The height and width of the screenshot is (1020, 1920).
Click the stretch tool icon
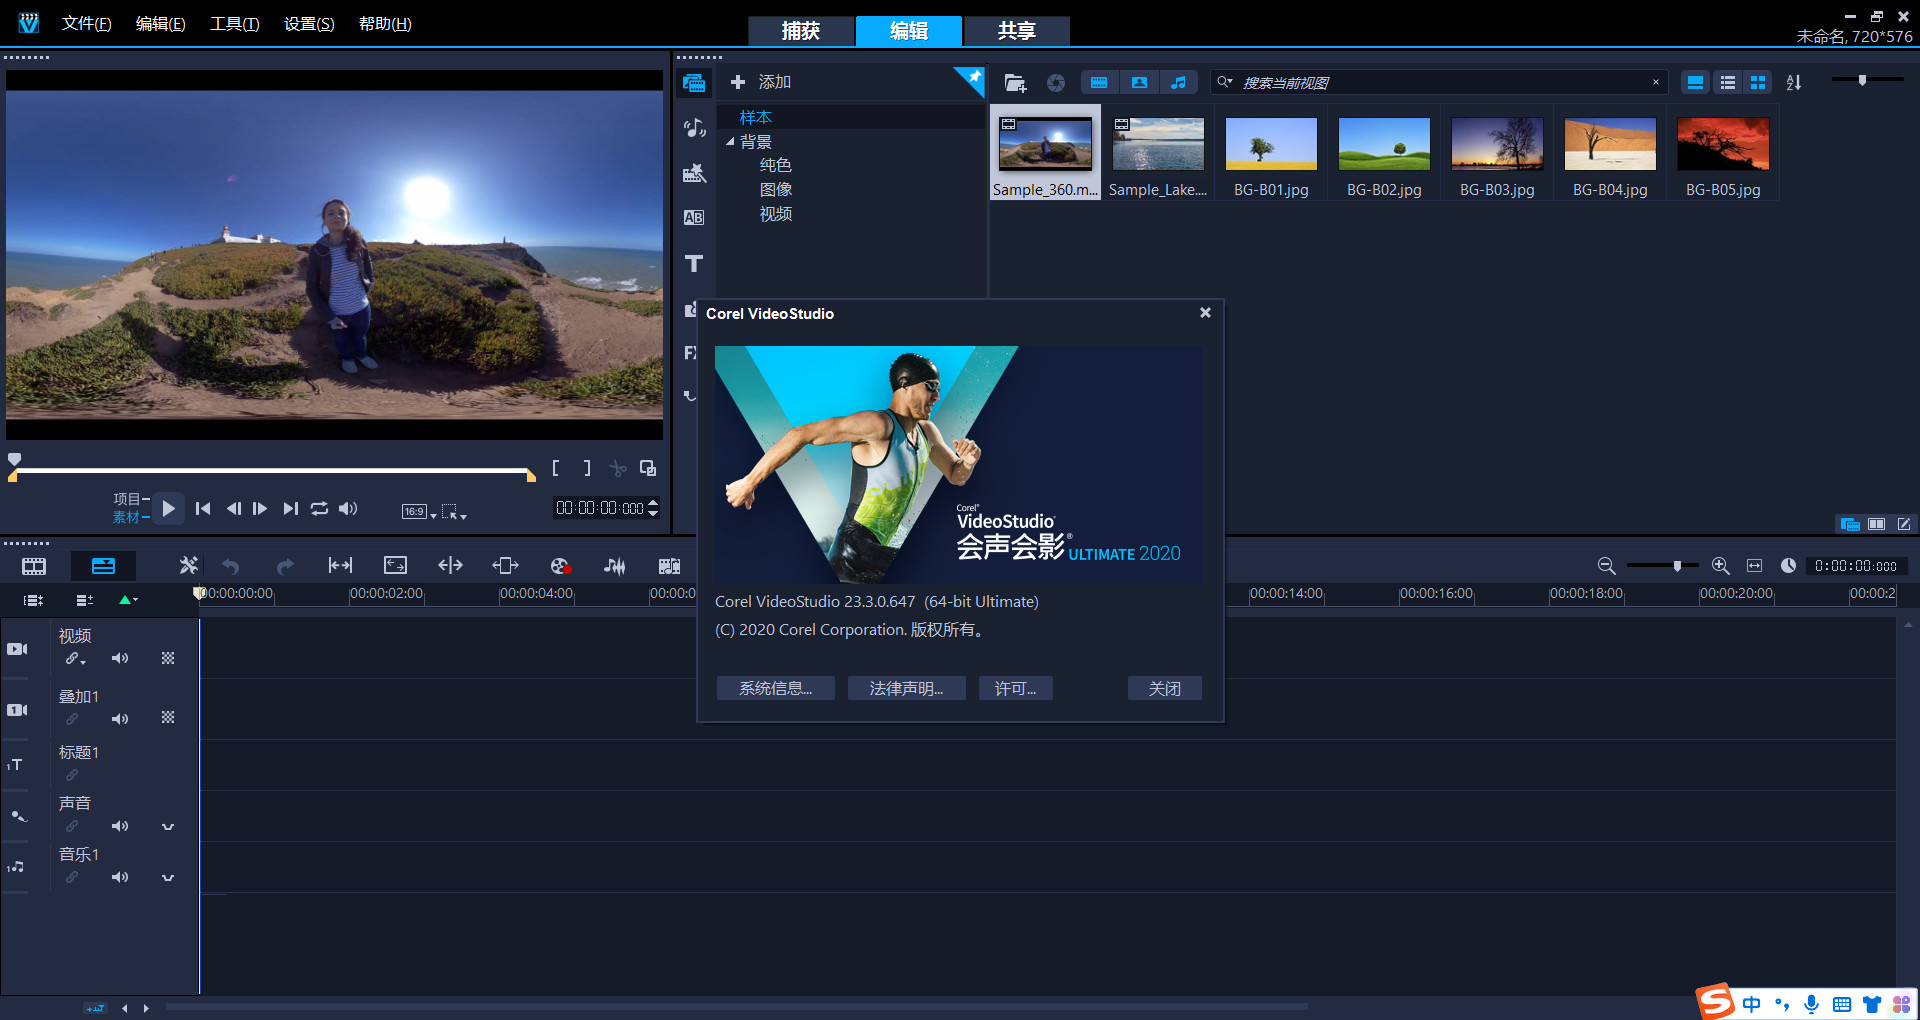[x=395, y=566]
